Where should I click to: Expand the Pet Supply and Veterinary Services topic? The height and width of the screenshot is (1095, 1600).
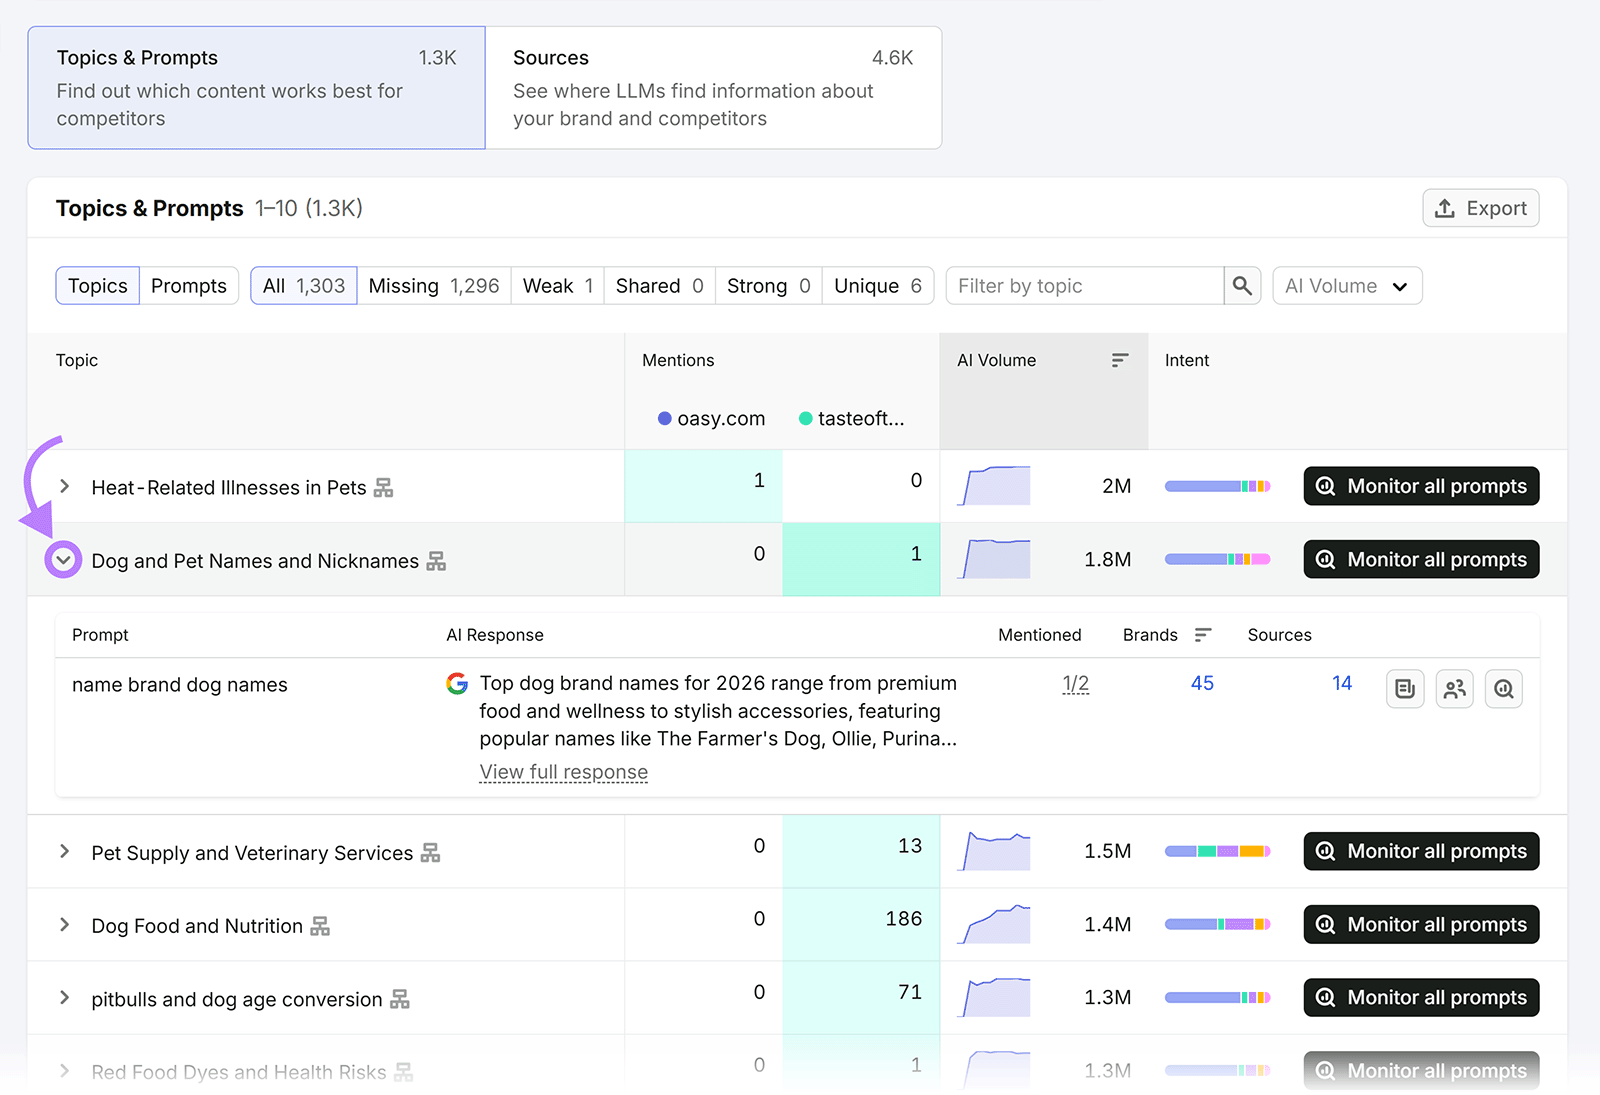click(64, 851)
